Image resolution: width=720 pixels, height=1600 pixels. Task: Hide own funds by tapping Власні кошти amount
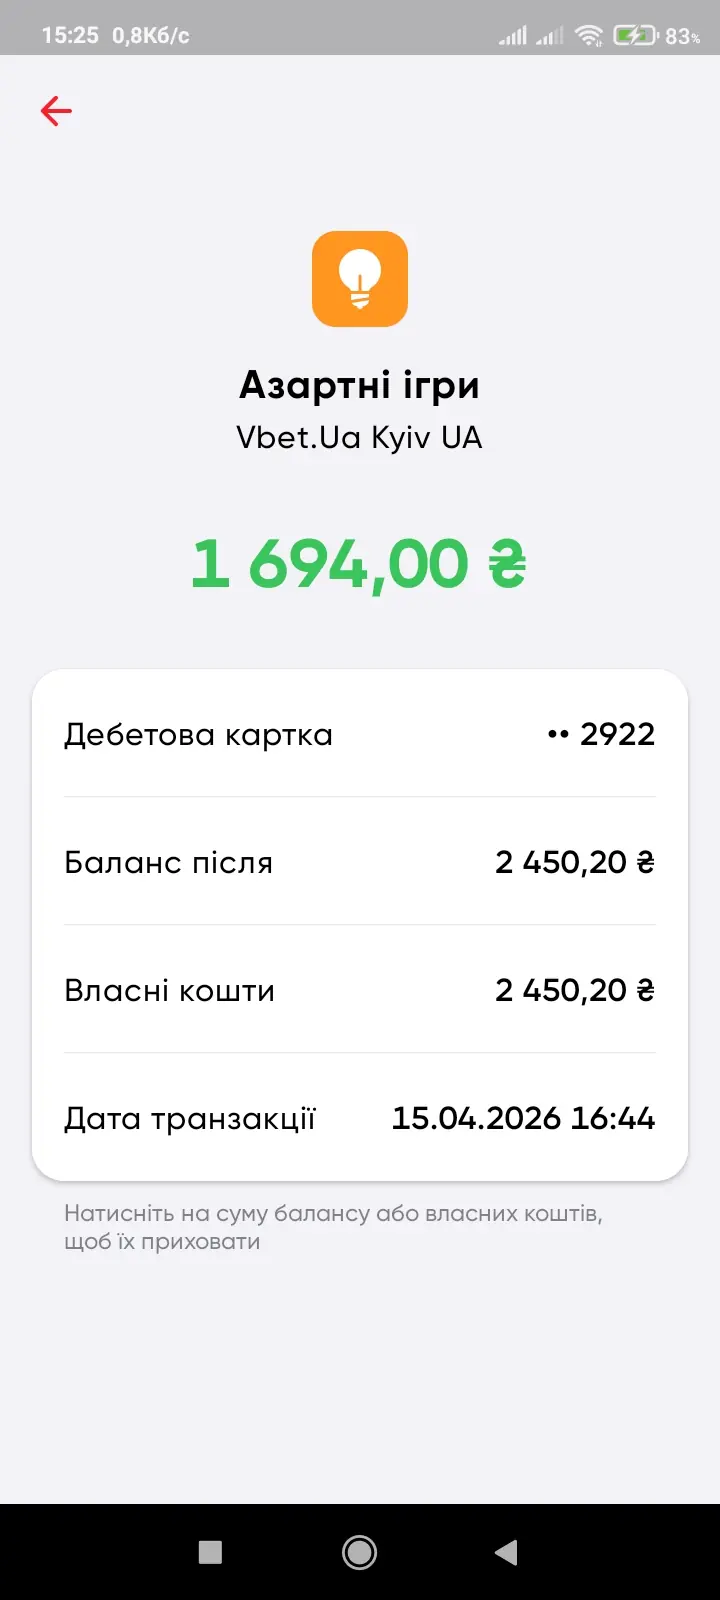pyautogui.click(x=575, y=990)
